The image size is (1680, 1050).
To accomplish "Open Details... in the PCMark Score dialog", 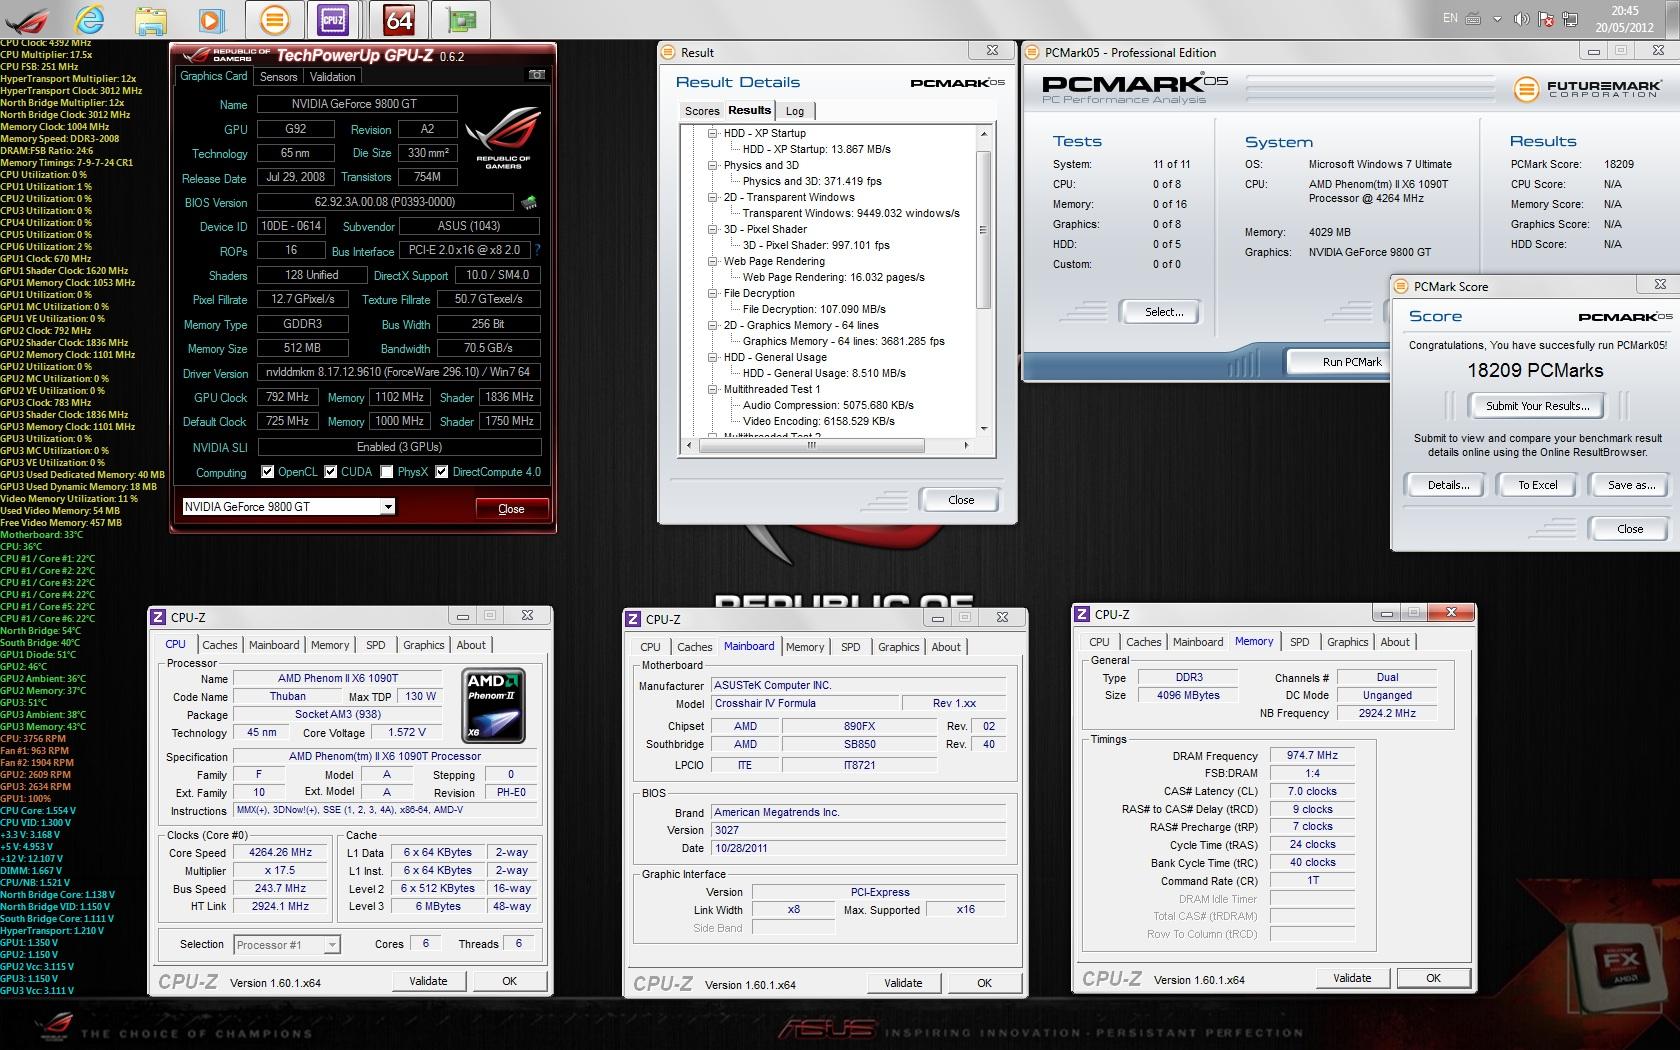I will point(1447,485).
